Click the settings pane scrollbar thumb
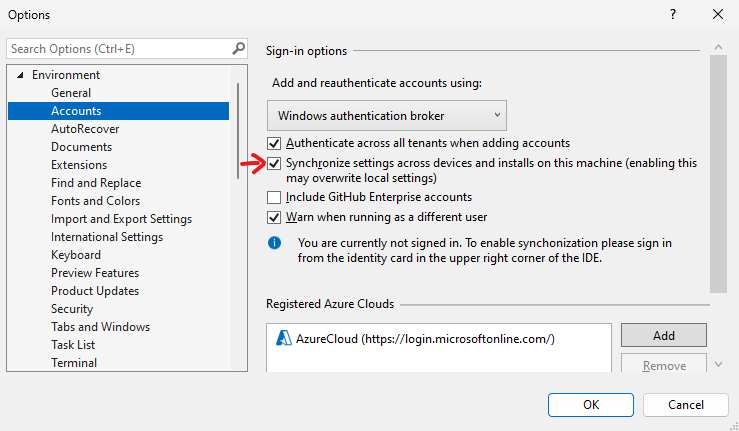 pos(718,174)
